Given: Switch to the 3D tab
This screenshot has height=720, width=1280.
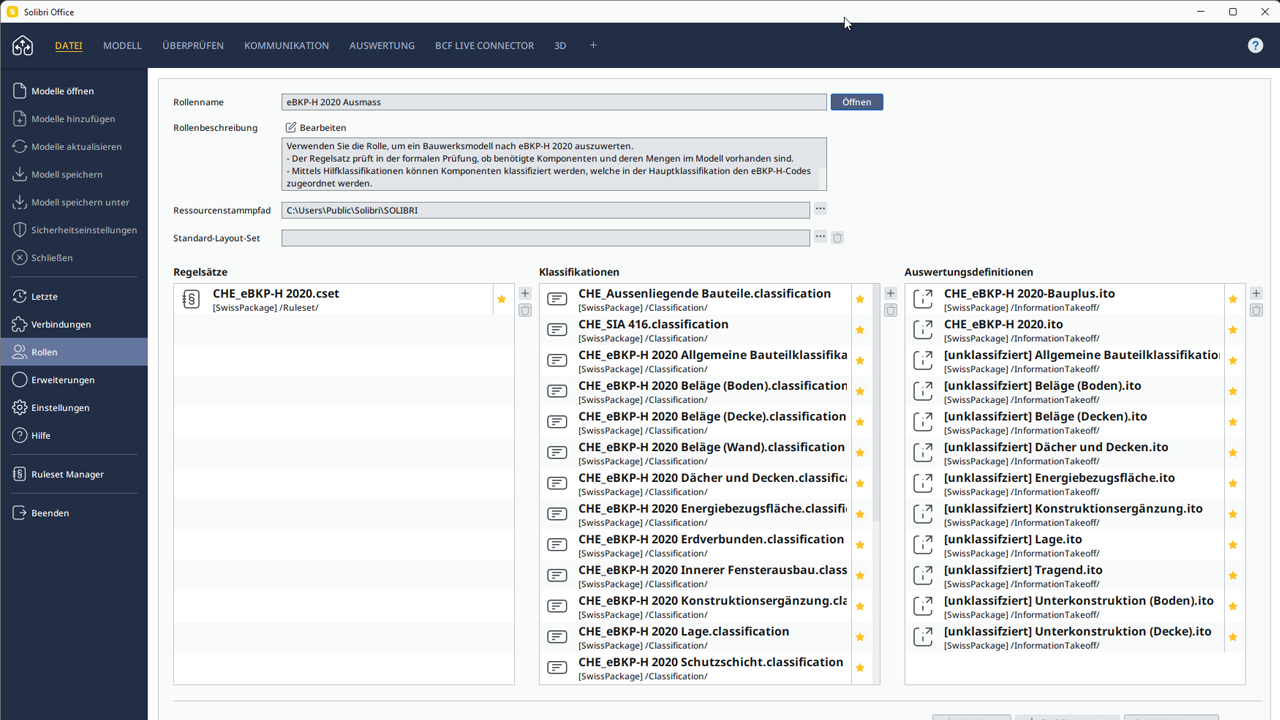Looking at the screenshot, I should tap(561, 46).
